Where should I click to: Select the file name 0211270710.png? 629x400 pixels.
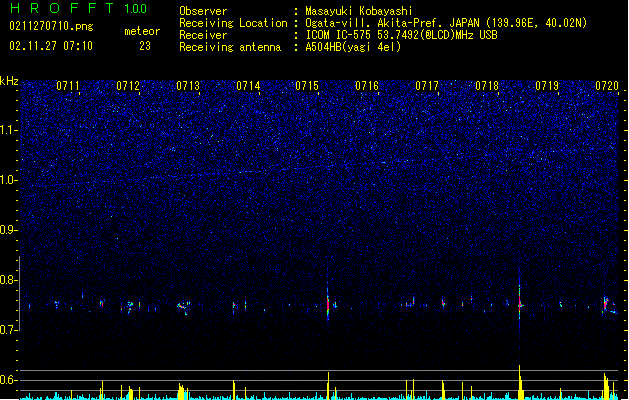51,26
